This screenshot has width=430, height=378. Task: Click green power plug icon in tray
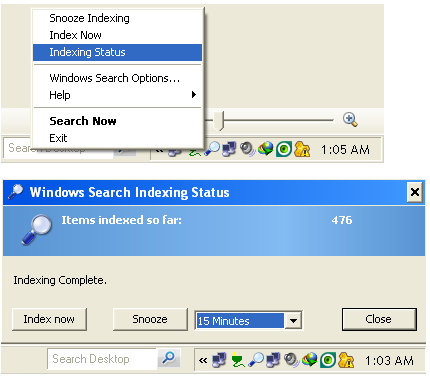(x=238, y=360)
